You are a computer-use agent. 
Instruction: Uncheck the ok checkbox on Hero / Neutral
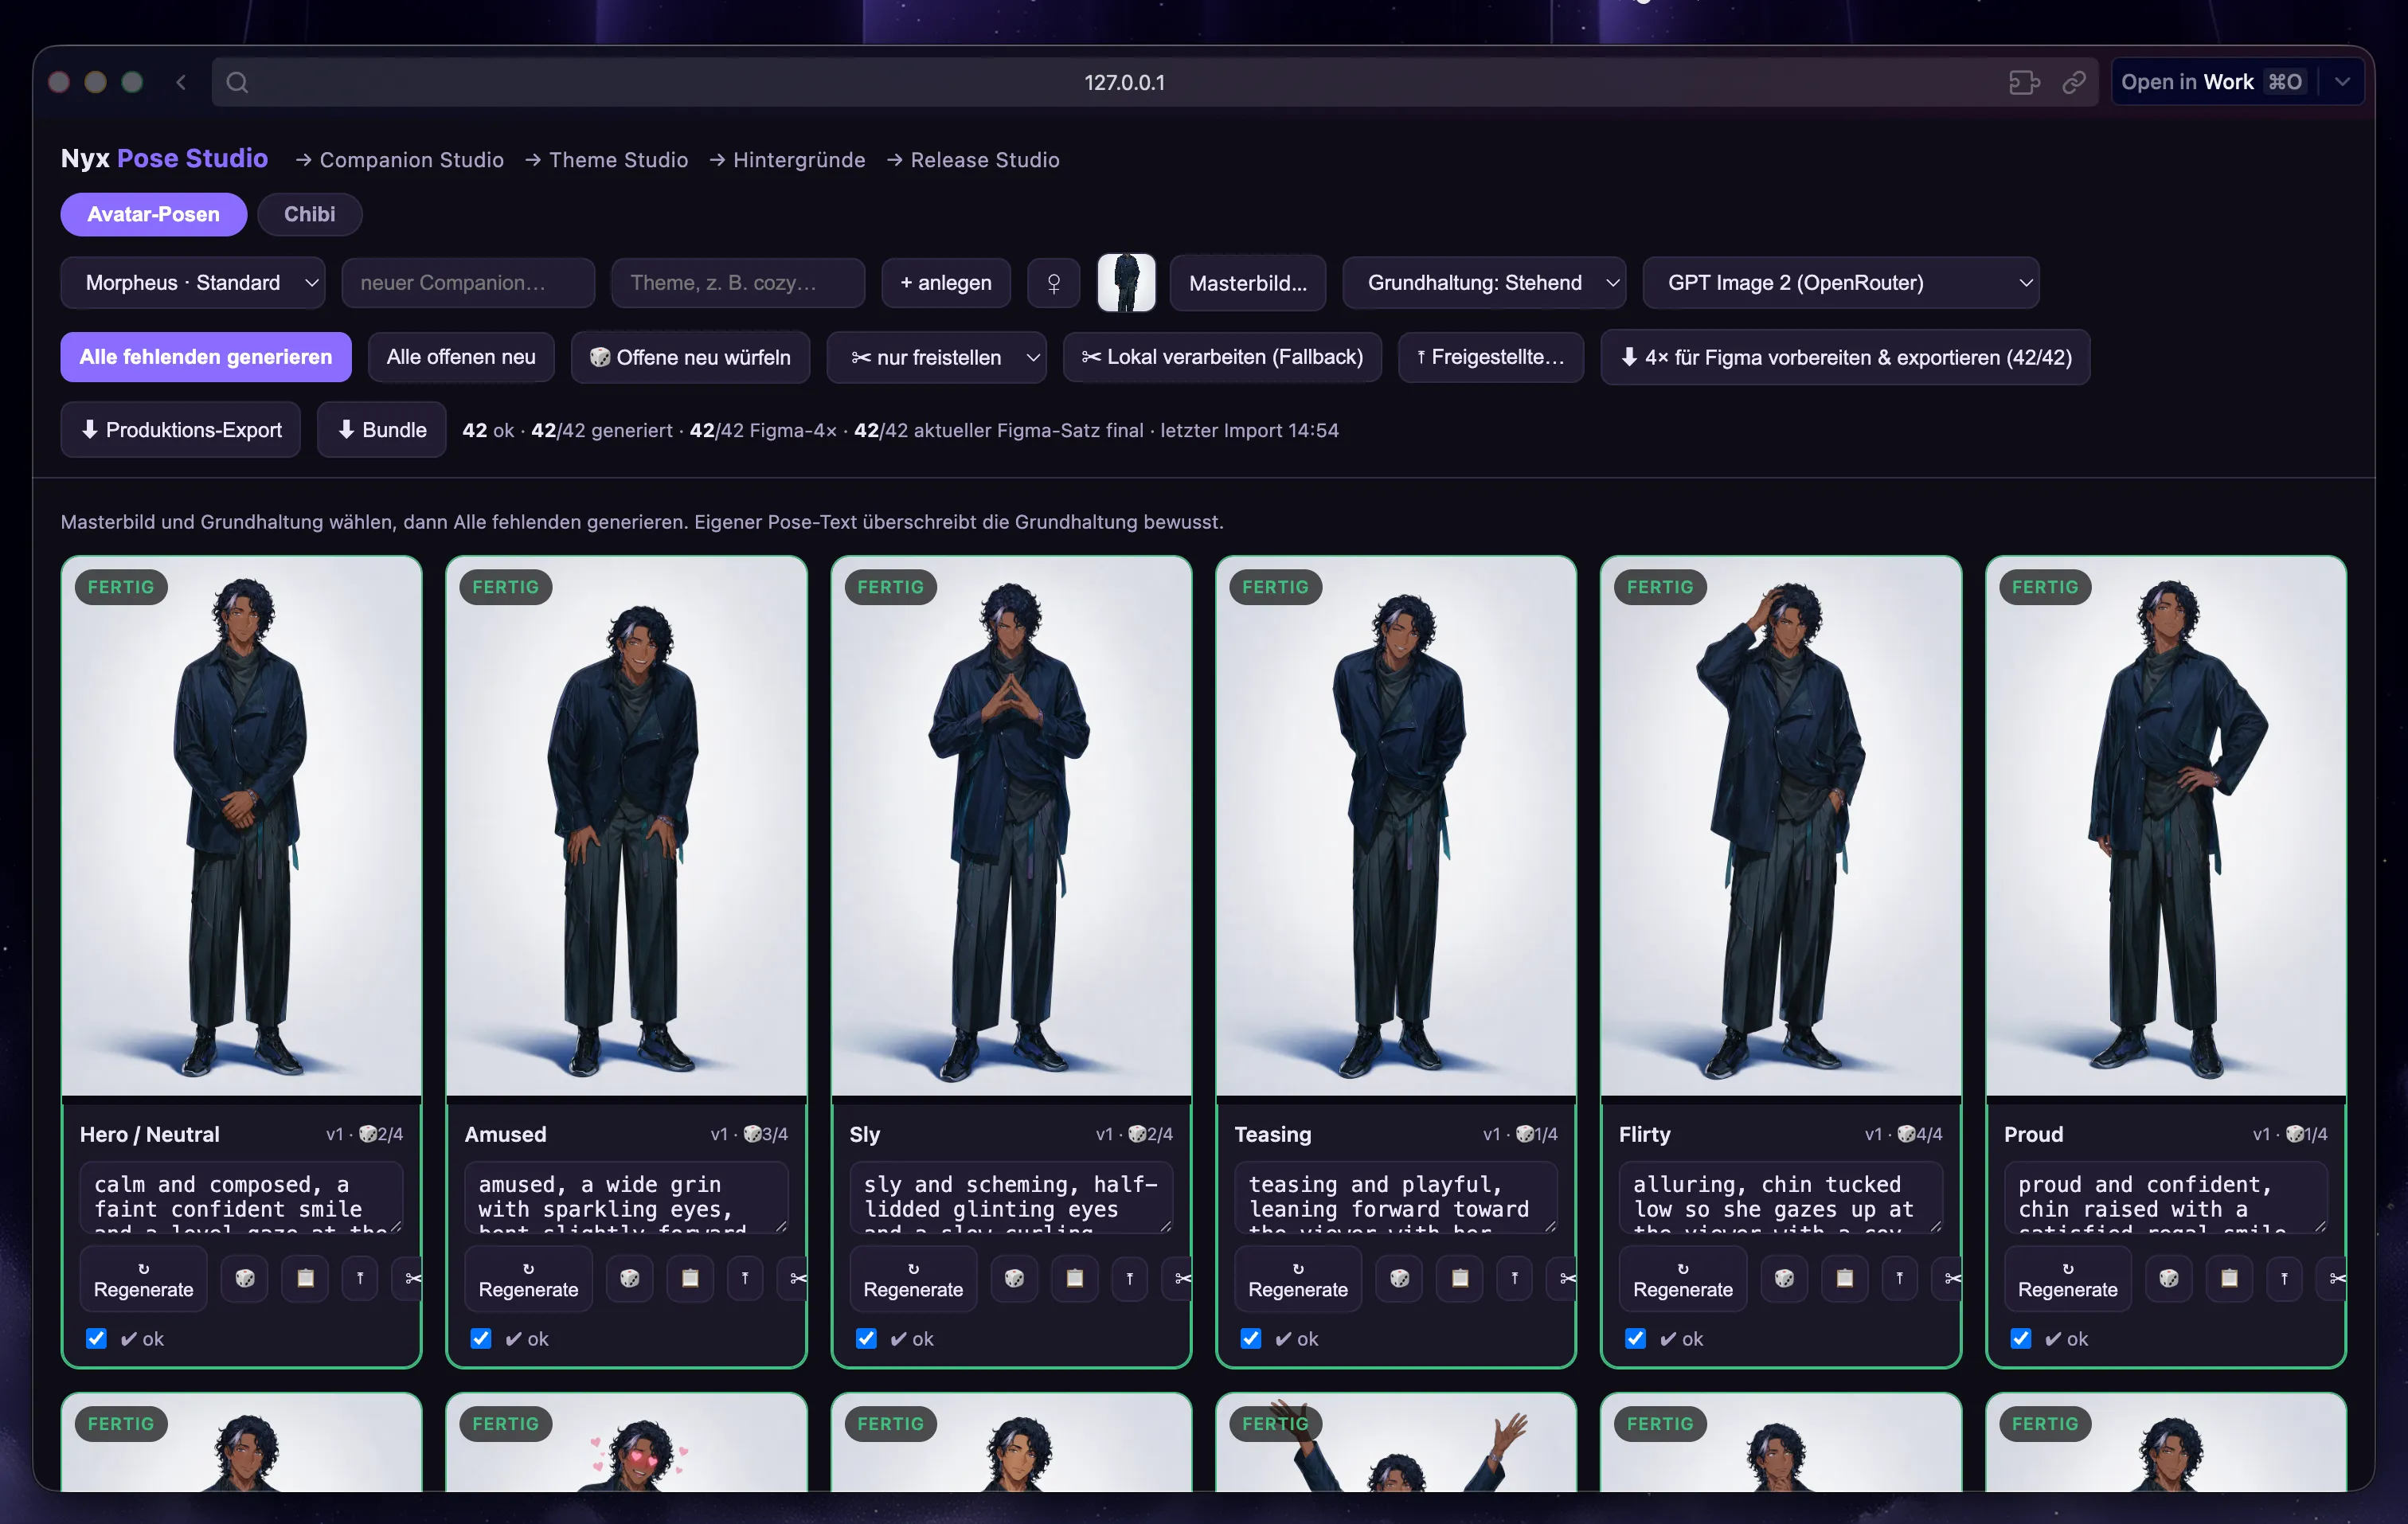[96, 1338]
